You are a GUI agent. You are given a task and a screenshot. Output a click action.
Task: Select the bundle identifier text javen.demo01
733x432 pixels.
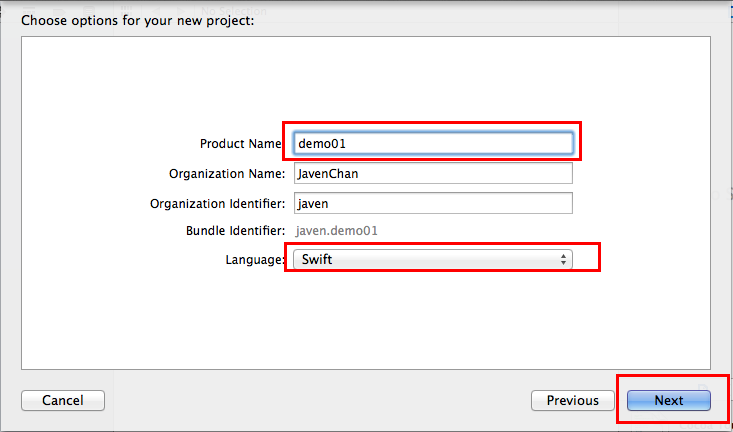337,231
